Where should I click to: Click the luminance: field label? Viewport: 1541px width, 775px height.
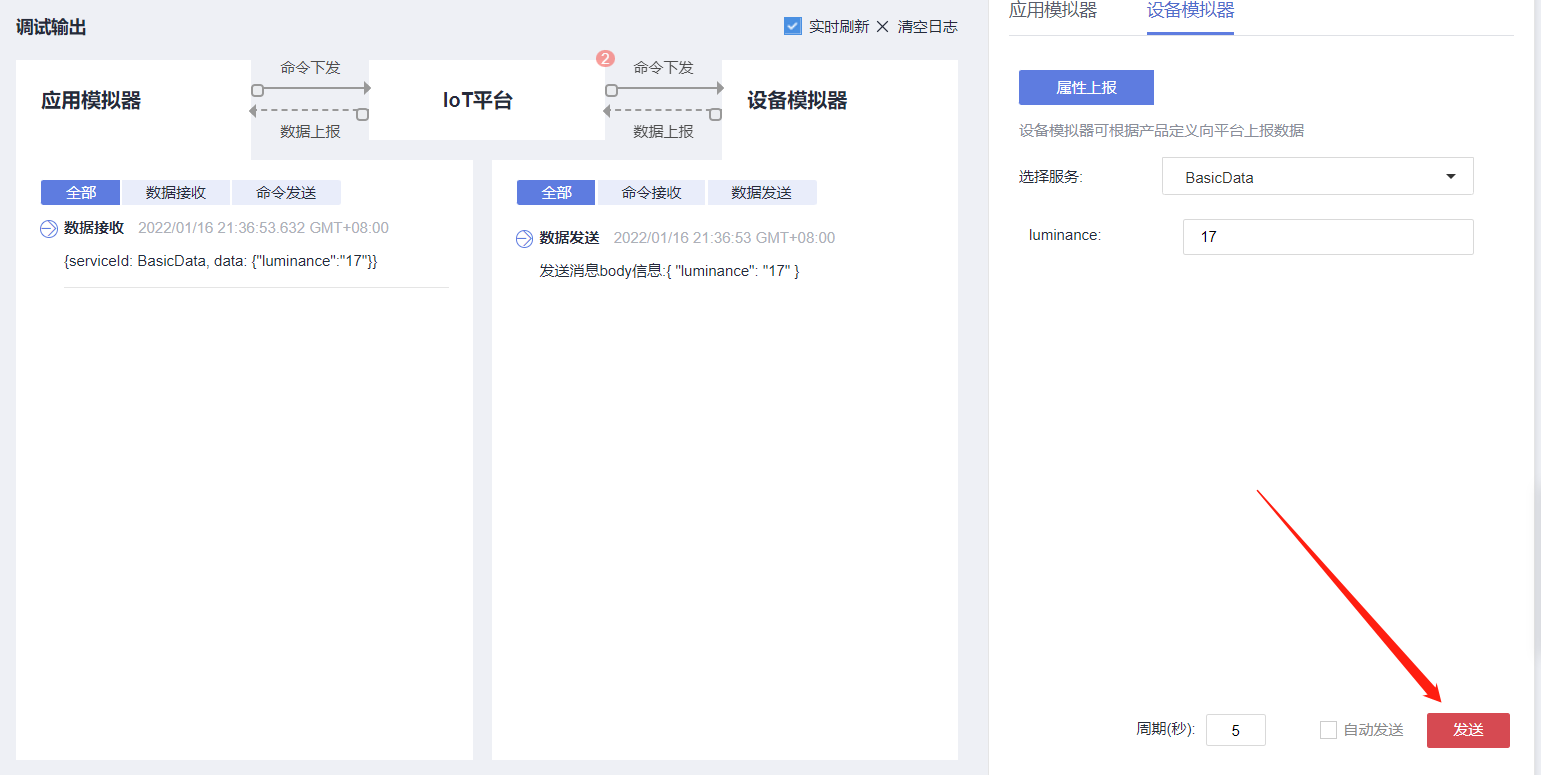[1065, 235]
